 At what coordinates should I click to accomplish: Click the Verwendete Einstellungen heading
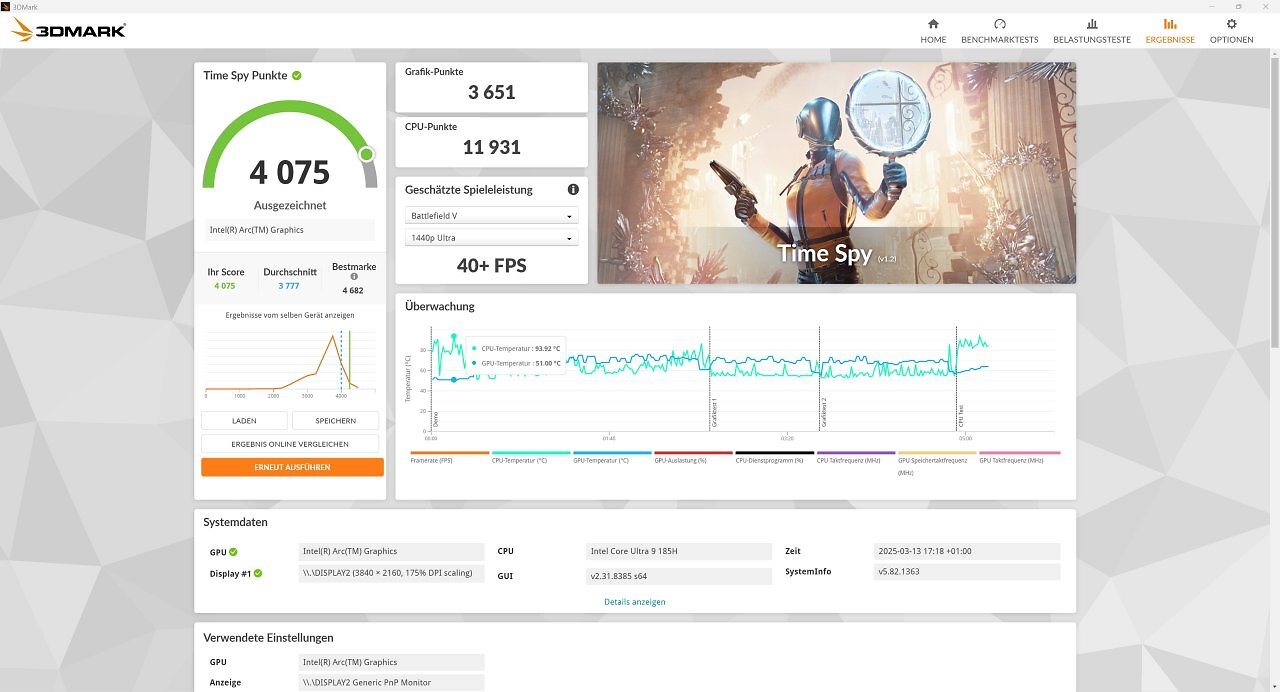(x=268, y=637)
